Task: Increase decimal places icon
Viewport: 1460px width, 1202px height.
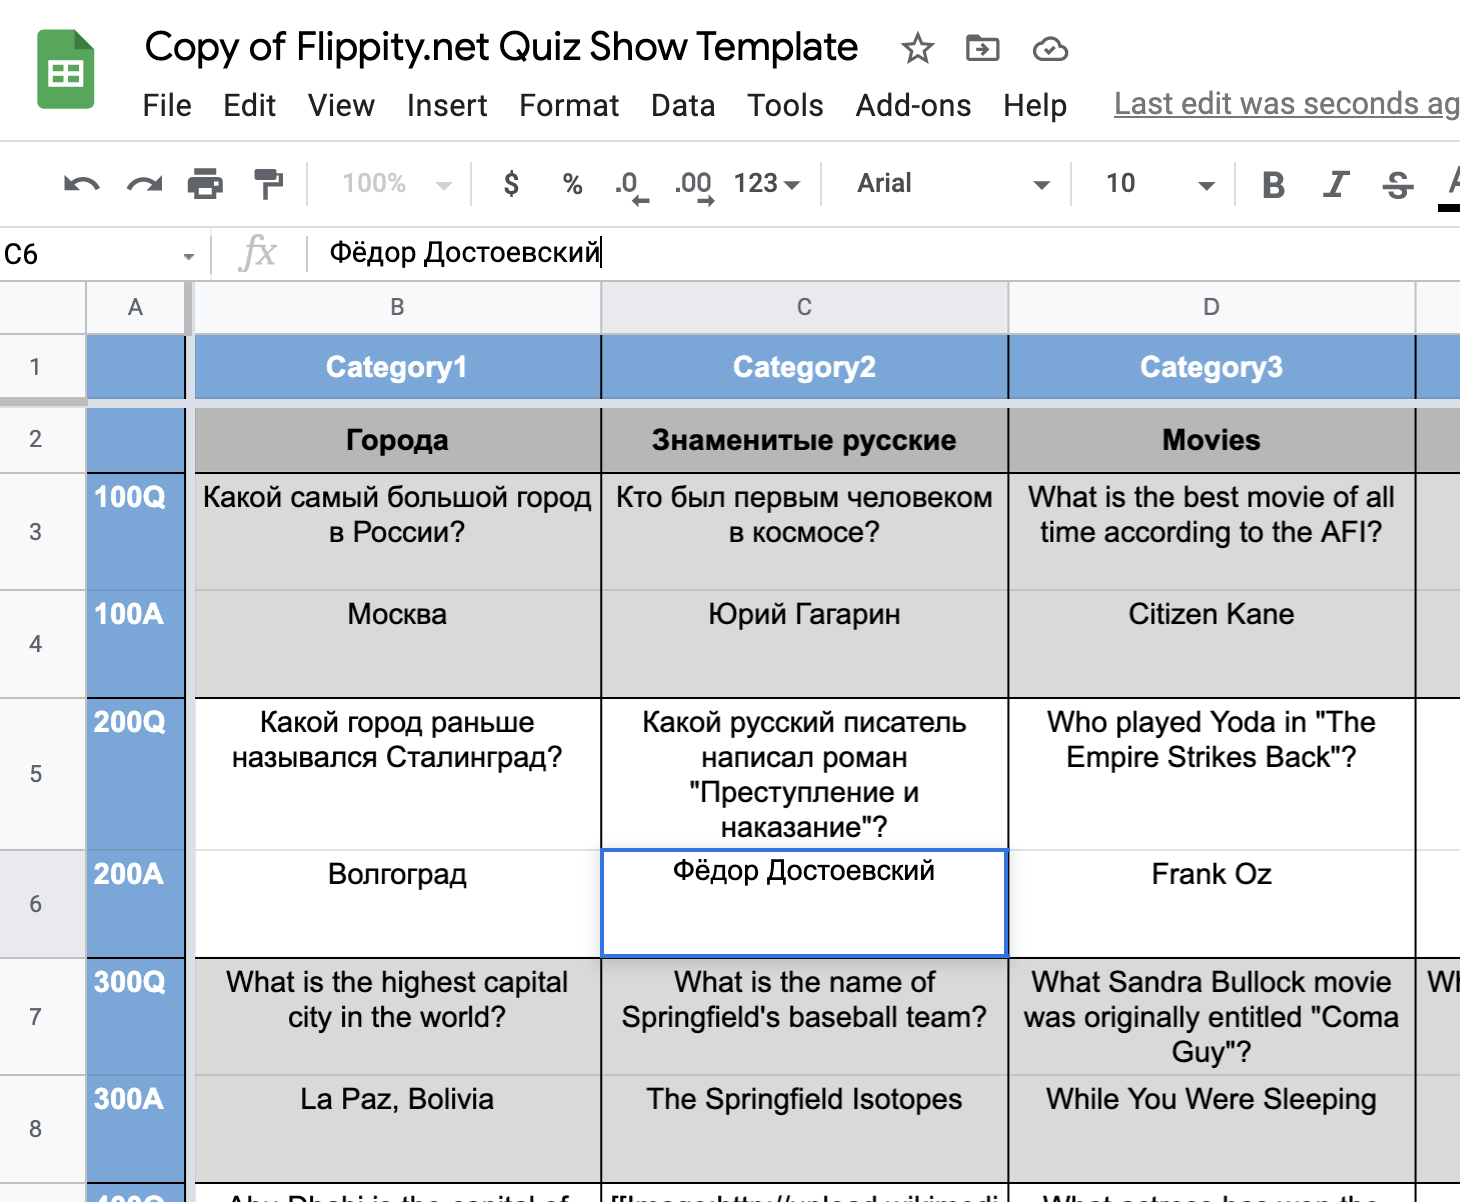Action: tap(694, 184)
